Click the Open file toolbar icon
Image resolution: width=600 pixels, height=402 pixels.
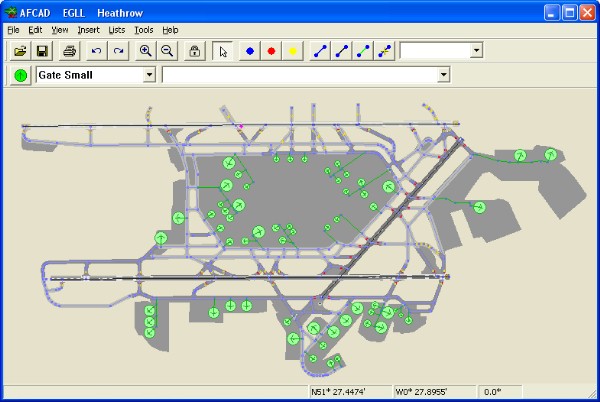pos(20,51)
